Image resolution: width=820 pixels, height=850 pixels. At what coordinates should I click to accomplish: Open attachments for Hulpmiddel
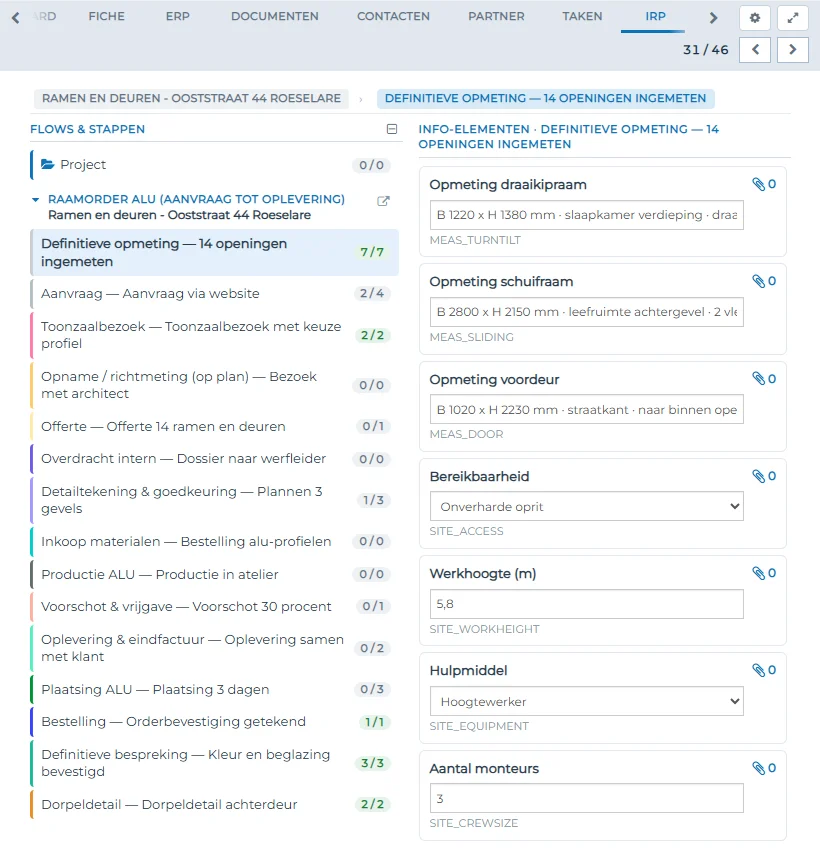[x=764, y=670]
